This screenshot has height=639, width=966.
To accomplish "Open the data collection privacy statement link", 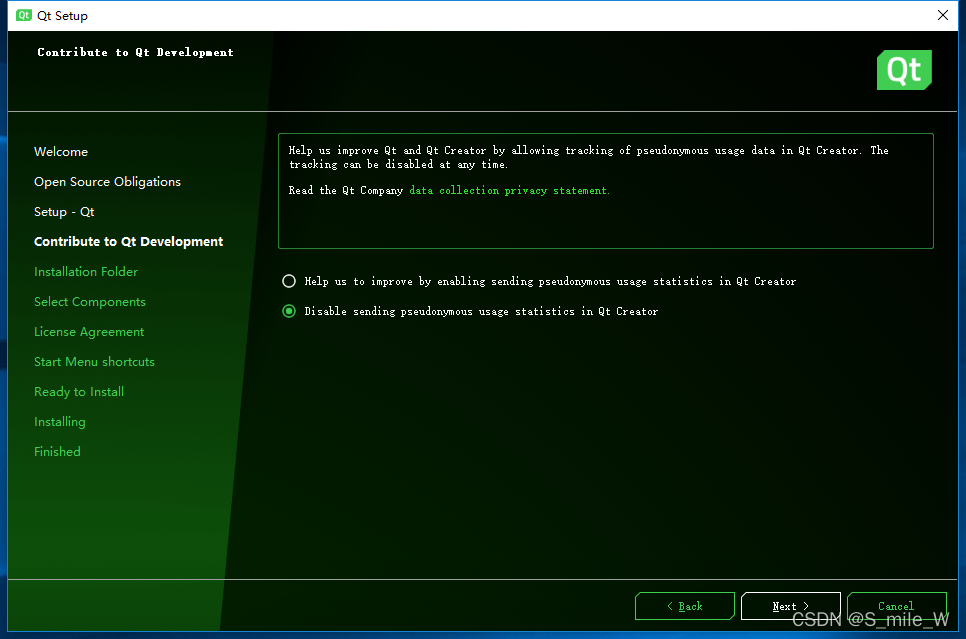I will [509, 190].
